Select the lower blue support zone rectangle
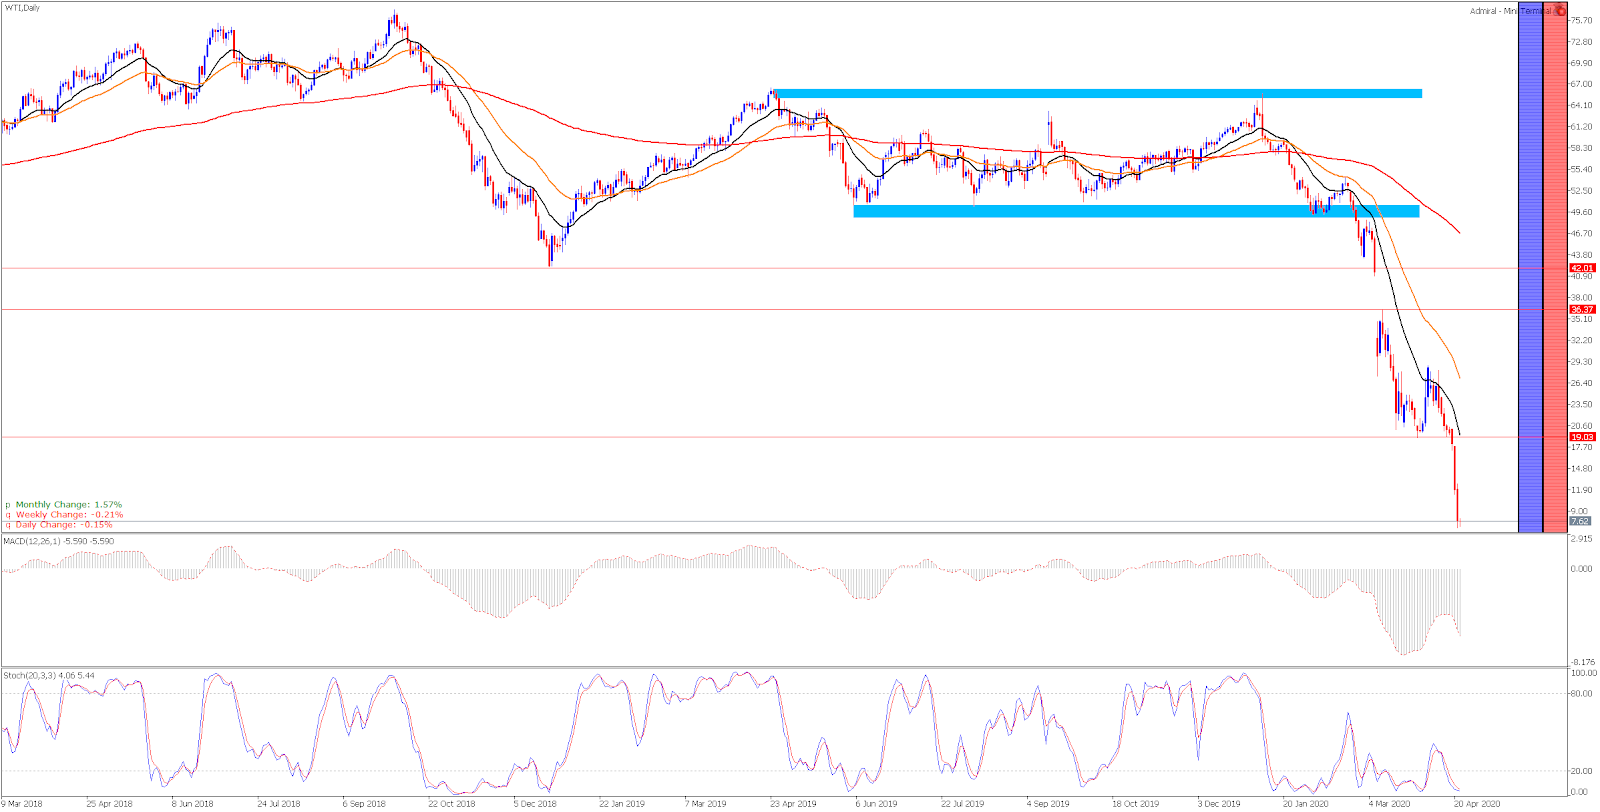1600x812 pixels. 1135,211
